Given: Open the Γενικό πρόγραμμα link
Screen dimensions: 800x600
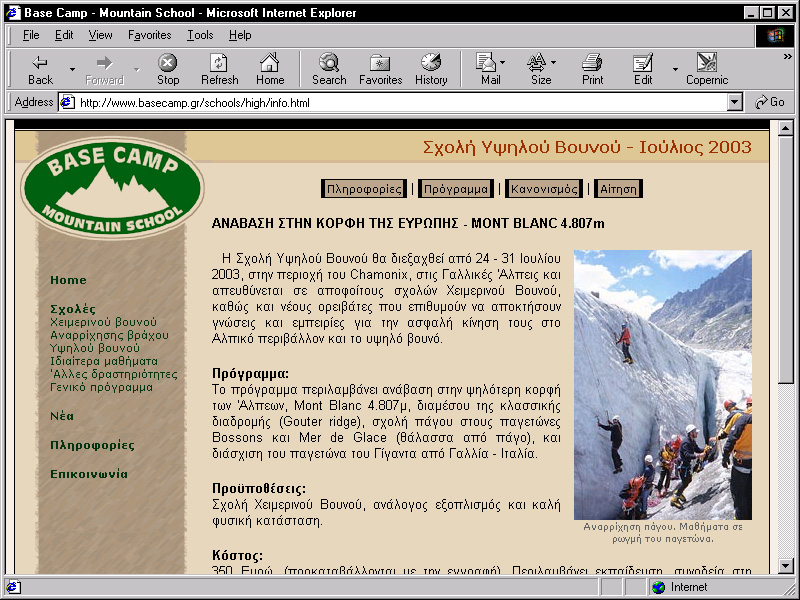Looking at the screenshot, I should tap(102, 387).
